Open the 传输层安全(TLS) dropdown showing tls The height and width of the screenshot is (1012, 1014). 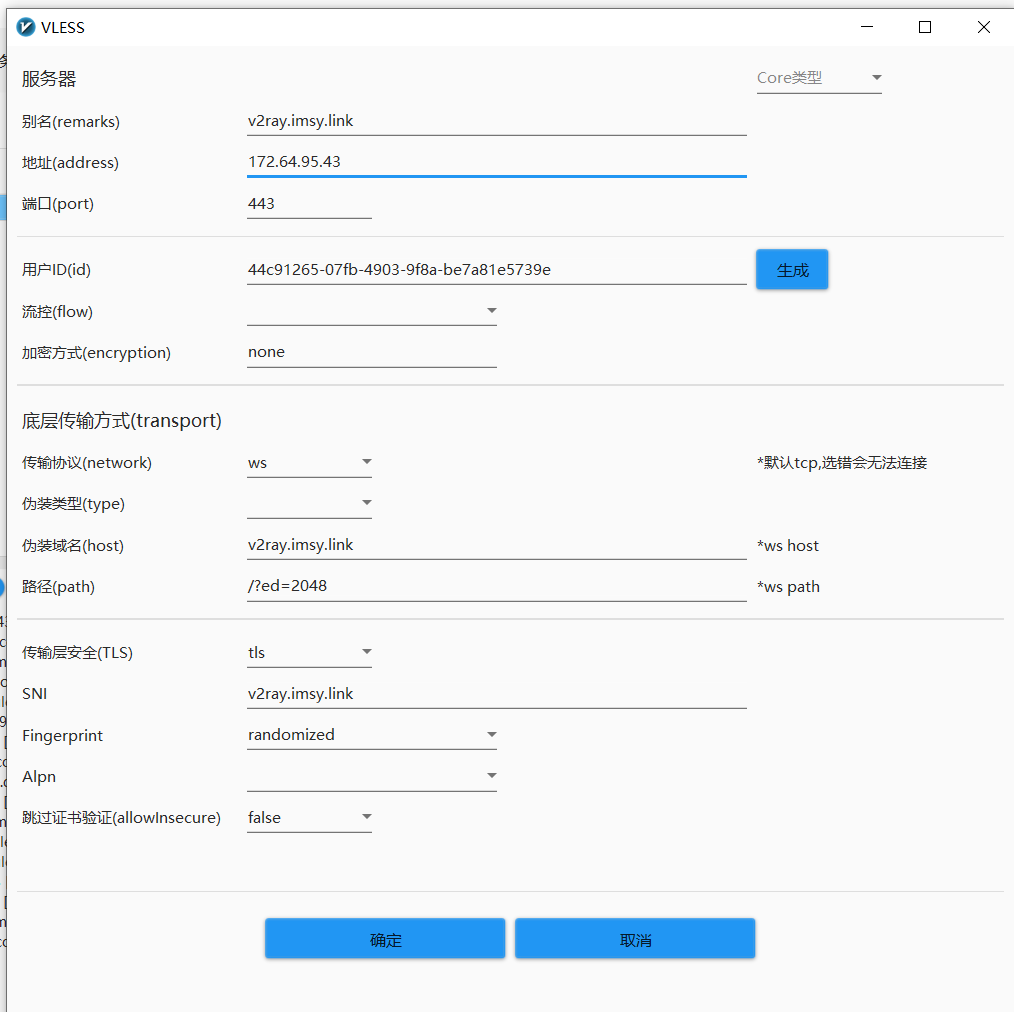[309, 653]
